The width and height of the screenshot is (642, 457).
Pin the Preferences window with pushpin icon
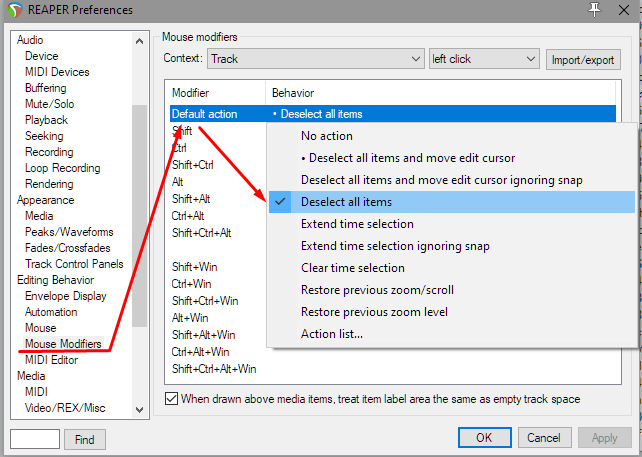(594, 9)
